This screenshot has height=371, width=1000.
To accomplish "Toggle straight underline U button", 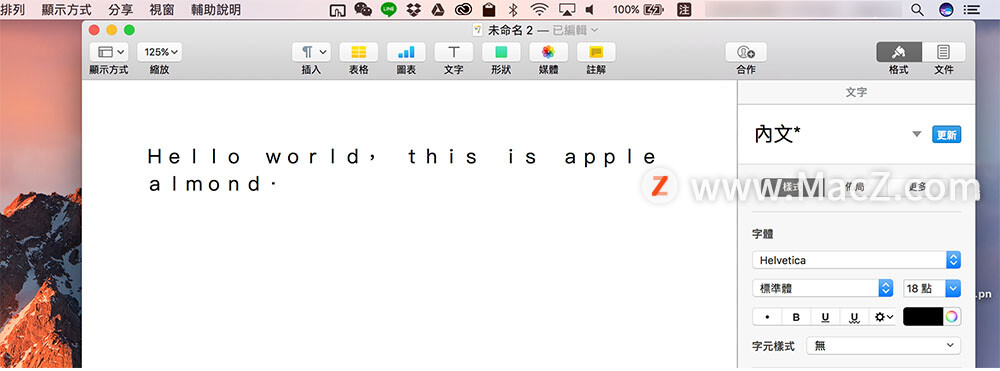I will (x=825, y=317).
